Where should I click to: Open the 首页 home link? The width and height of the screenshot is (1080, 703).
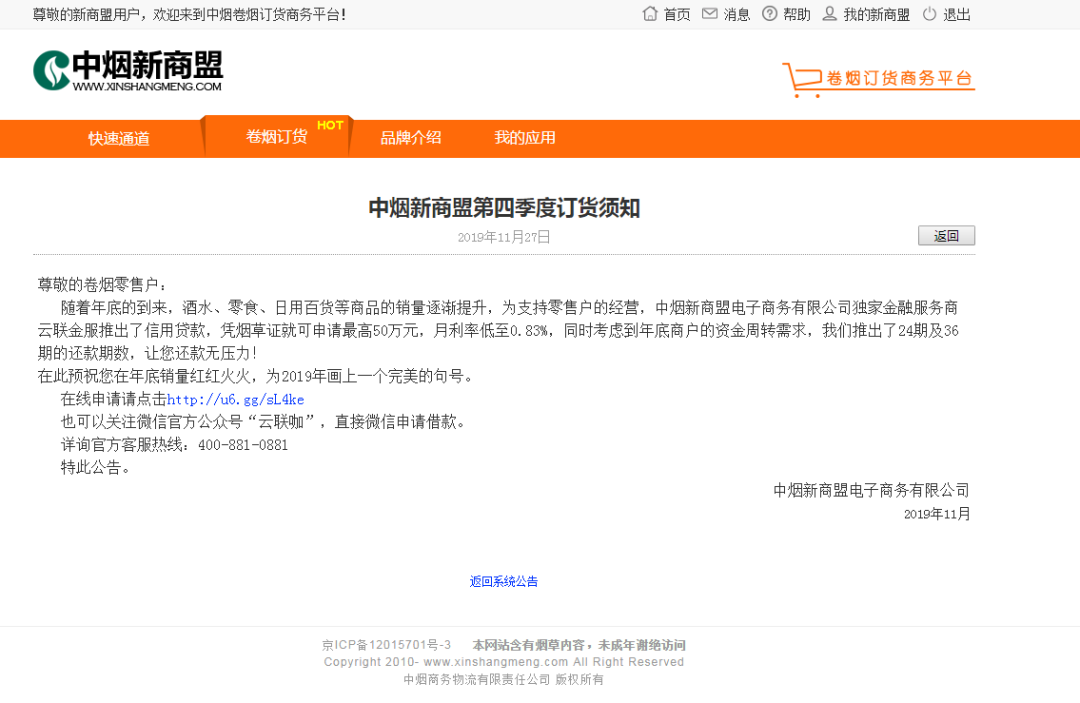[x=676, y=14]
